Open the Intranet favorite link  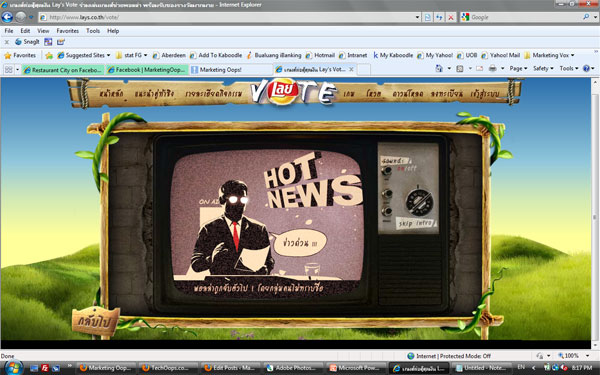pos(353,55)
